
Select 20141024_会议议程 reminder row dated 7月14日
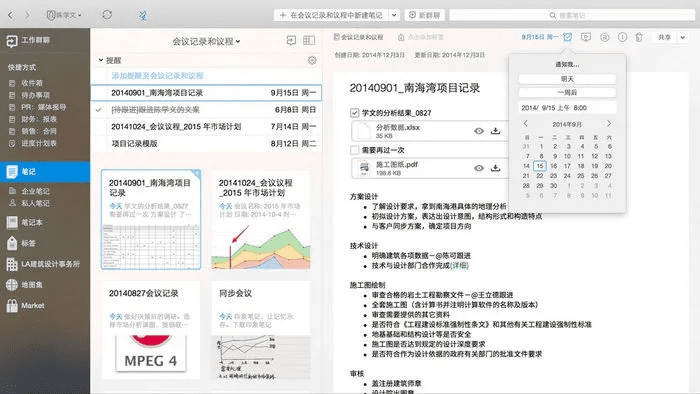pos(206,127)
